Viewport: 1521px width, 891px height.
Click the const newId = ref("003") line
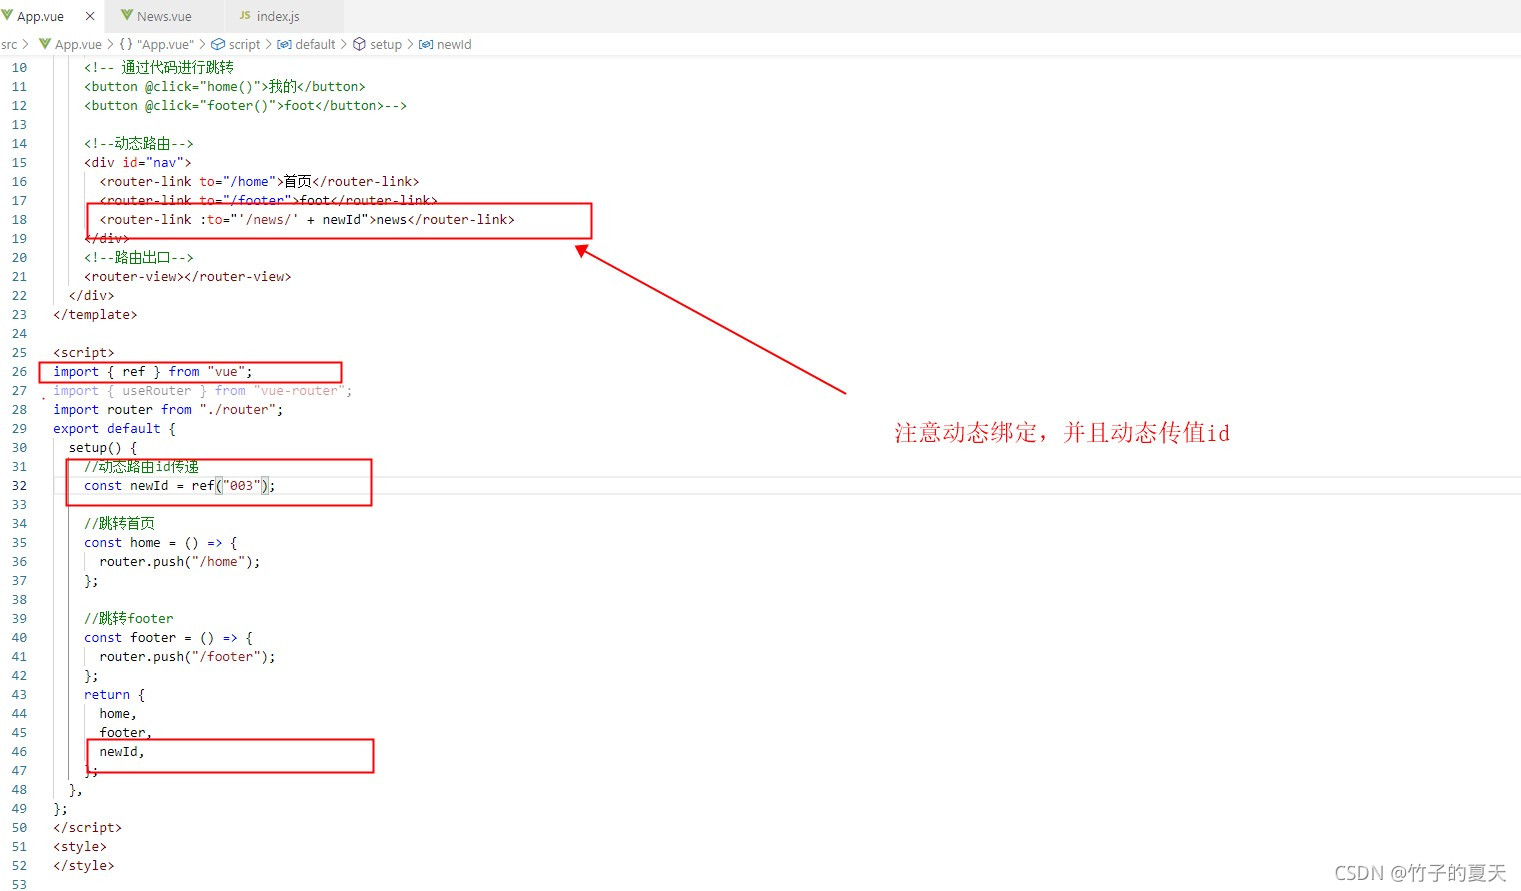(x=179, y=485)
